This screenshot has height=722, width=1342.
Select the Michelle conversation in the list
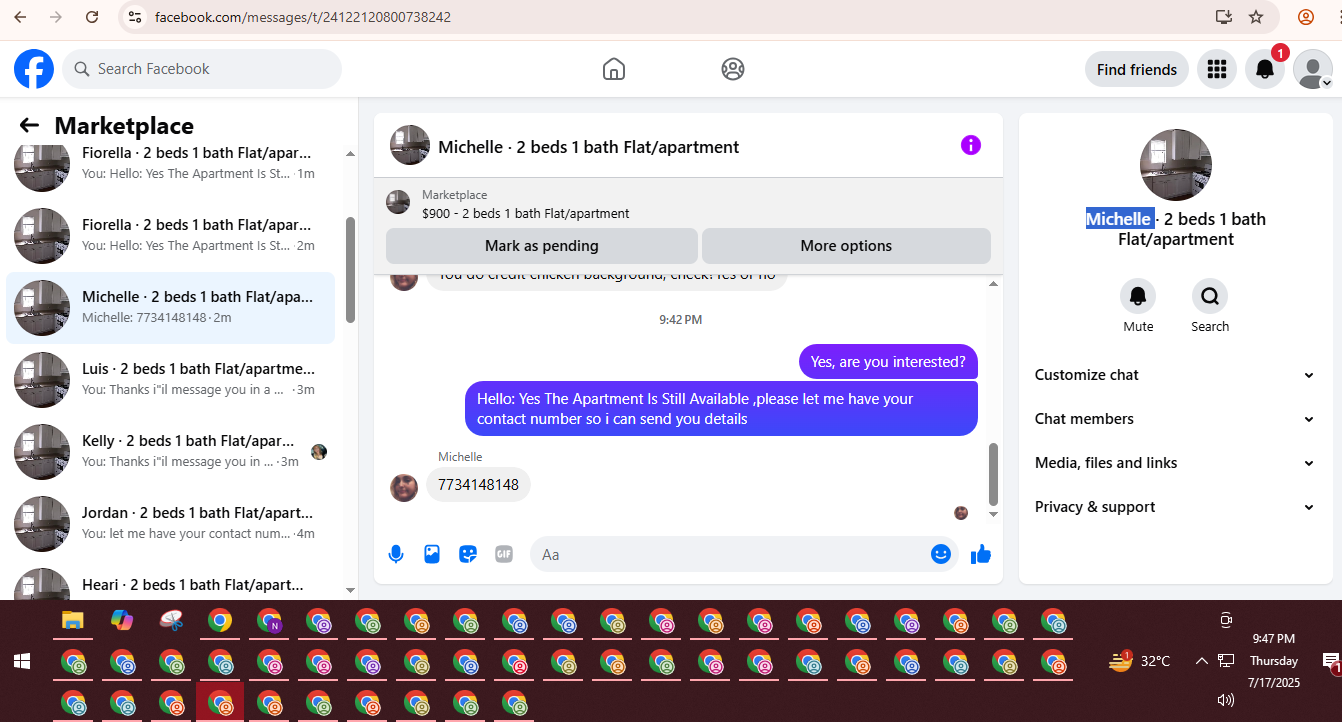170,308
